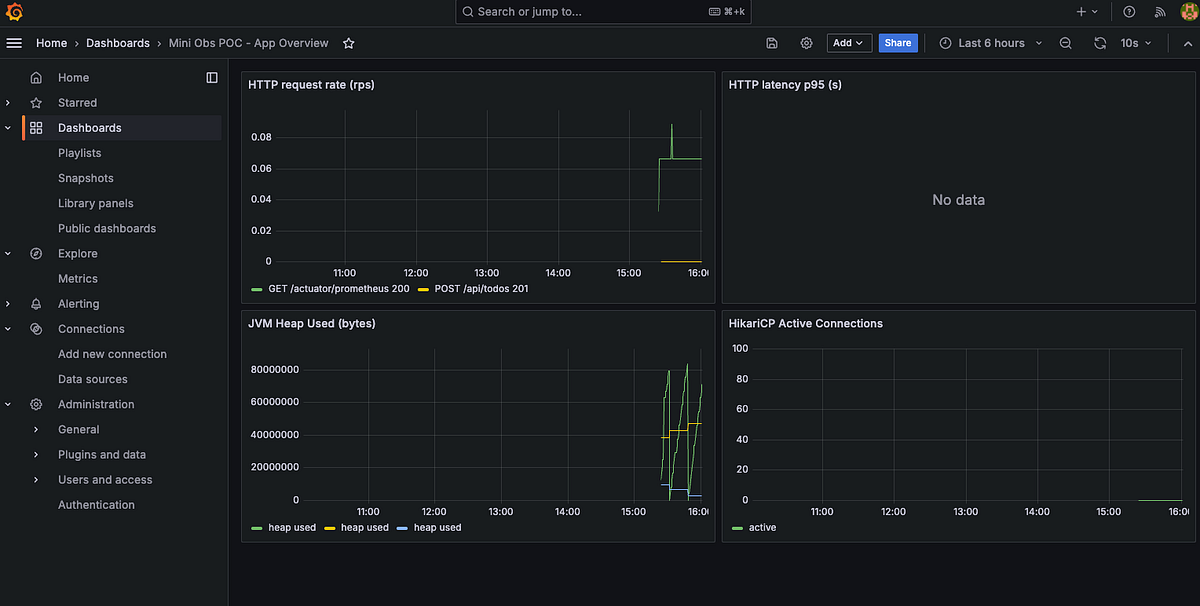Image resolution: width=1200 pixels, height=606 pixels.
Task: Toggle the yellow heap used legend series
Action: pos(365,527)
